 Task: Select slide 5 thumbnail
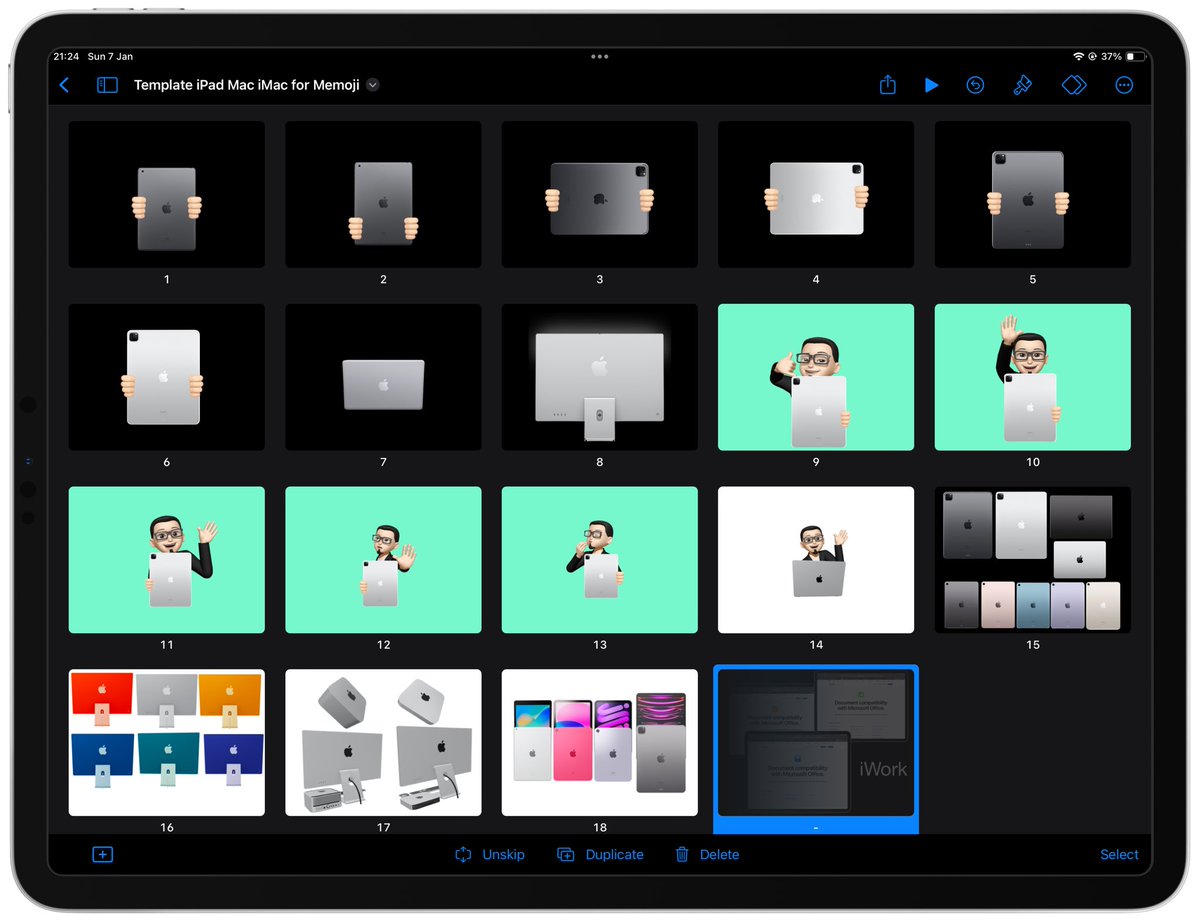click(1033, 195)
